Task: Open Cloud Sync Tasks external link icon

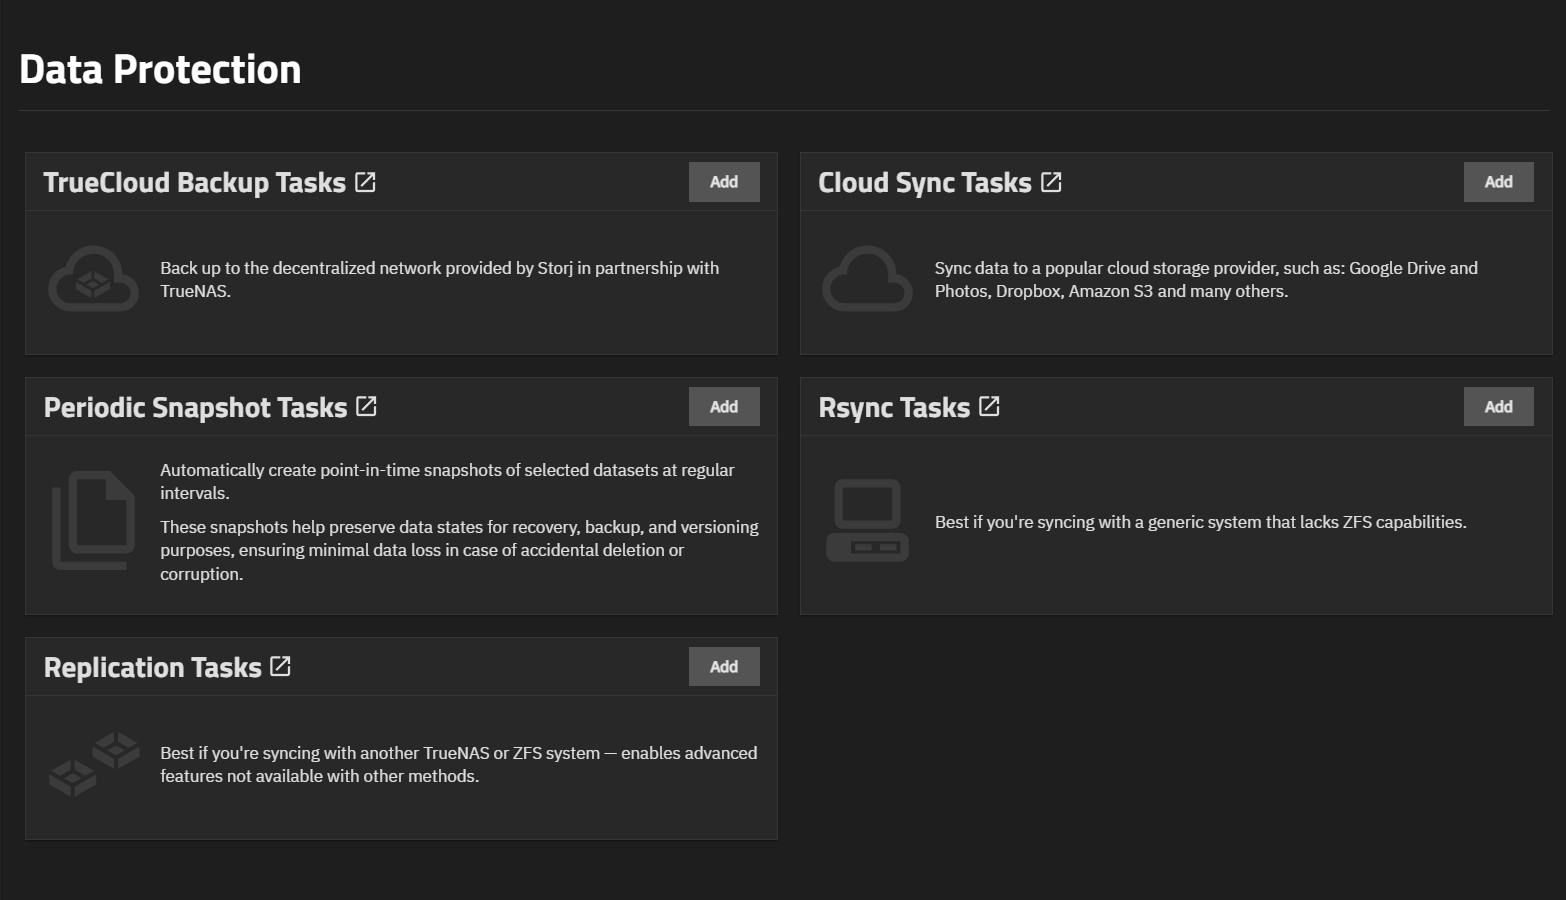Action: pos(1051,182)
